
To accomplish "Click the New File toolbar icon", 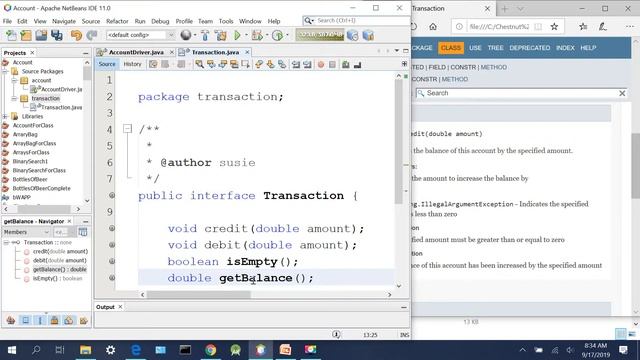I will point(11,36).
